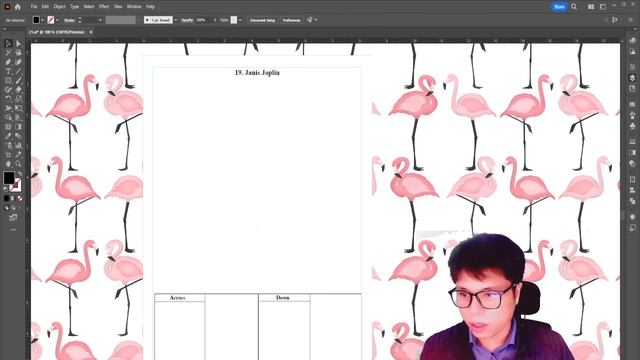This screenshot has width=640, height=360.
Task: Select the Eyedropper tool
Action: 8,136
